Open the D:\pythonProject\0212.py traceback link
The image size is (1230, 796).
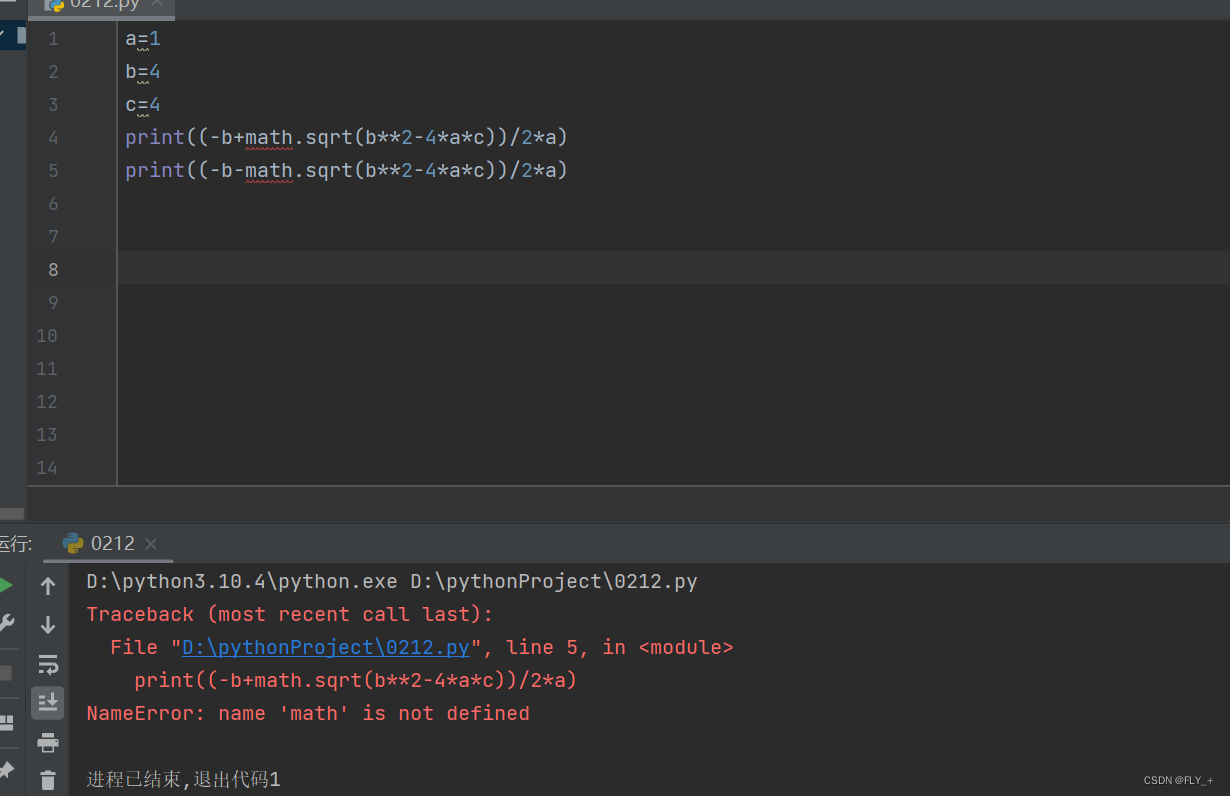coord(324,647)
